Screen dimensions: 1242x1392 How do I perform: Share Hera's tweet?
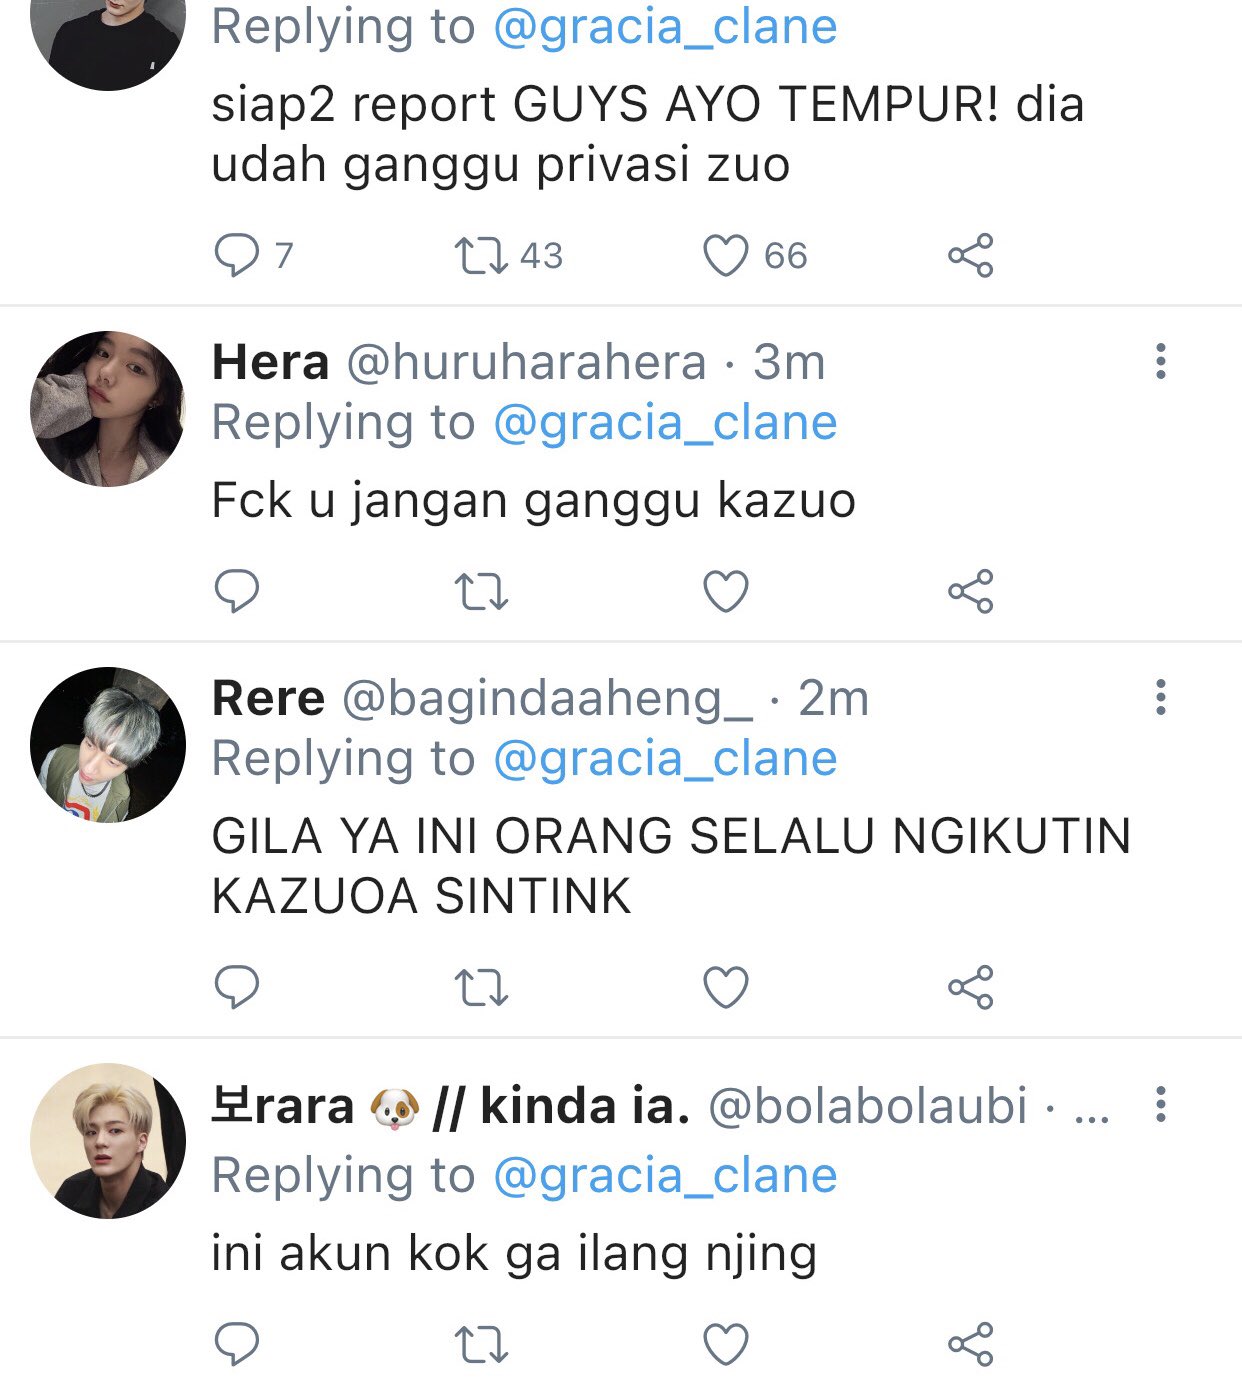(x=970, y=591)
